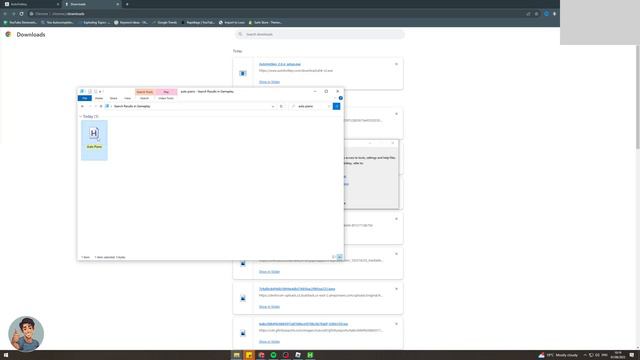
Task: Click Show in folder on last download
Action: pos(269,342)
